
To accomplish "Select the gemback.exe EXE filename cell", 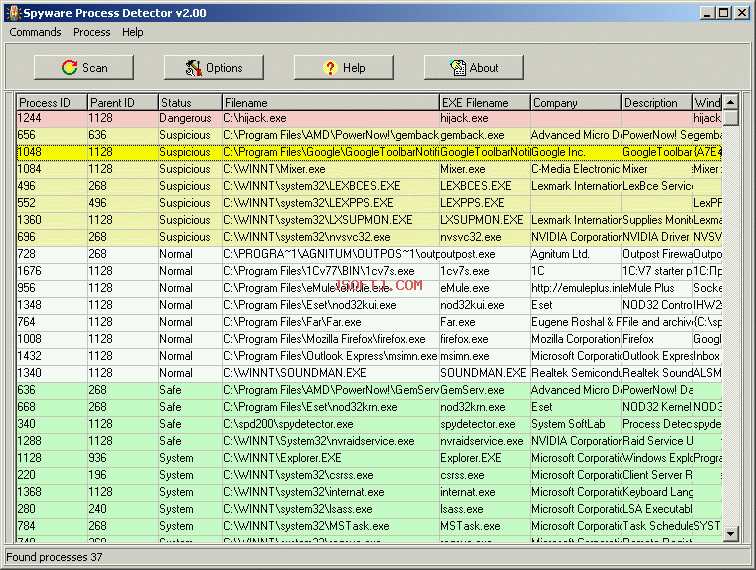I will point(485,135).
